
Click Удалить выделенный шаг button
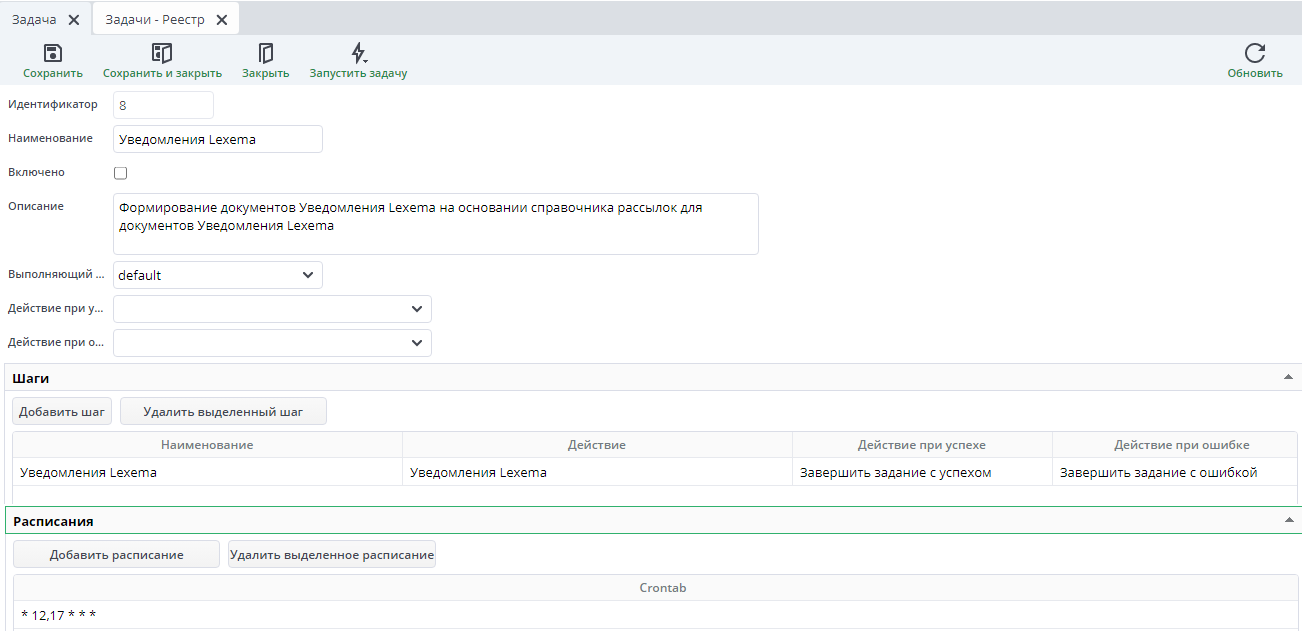tap(223, 411)
